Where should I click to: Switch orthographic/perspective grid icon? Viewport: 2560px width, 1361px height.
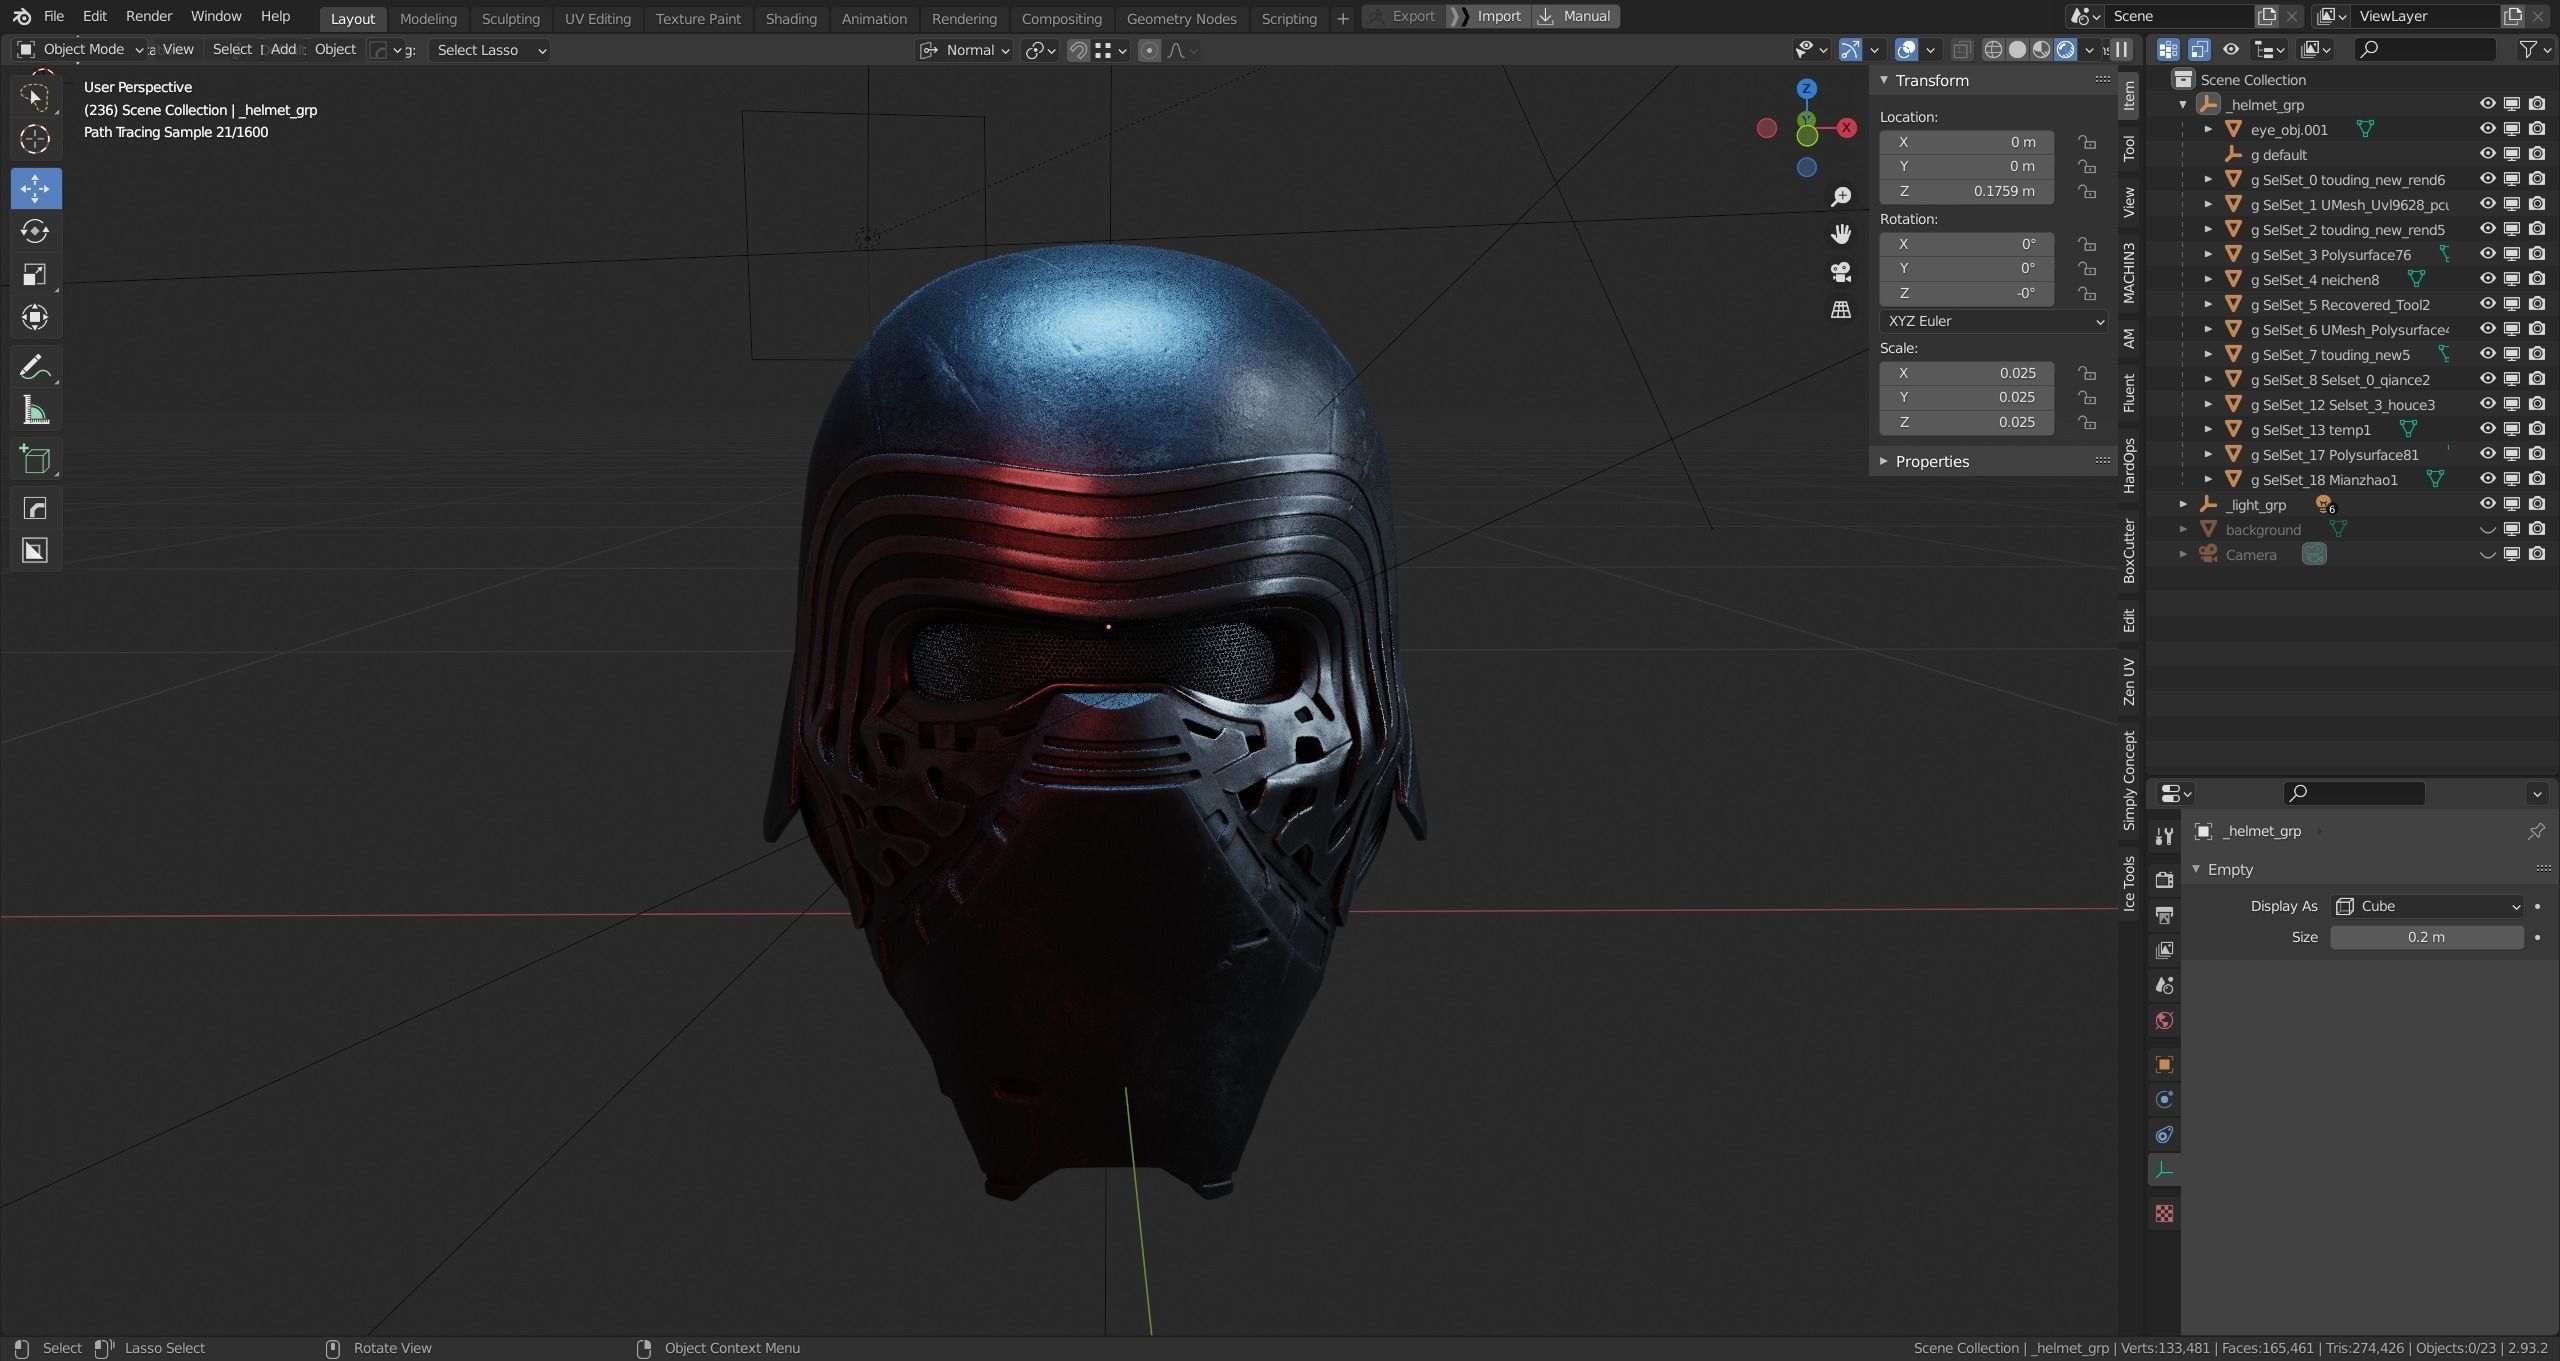(1840, 310)
